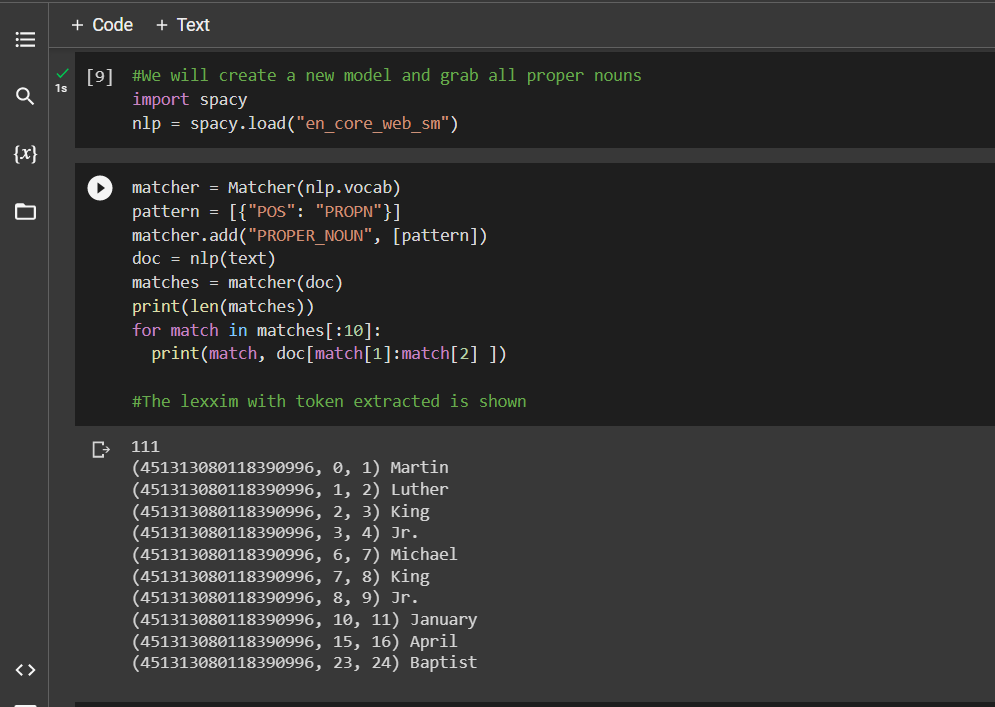
Task: Click the output row ending in Michael
Action: [294, 555]
